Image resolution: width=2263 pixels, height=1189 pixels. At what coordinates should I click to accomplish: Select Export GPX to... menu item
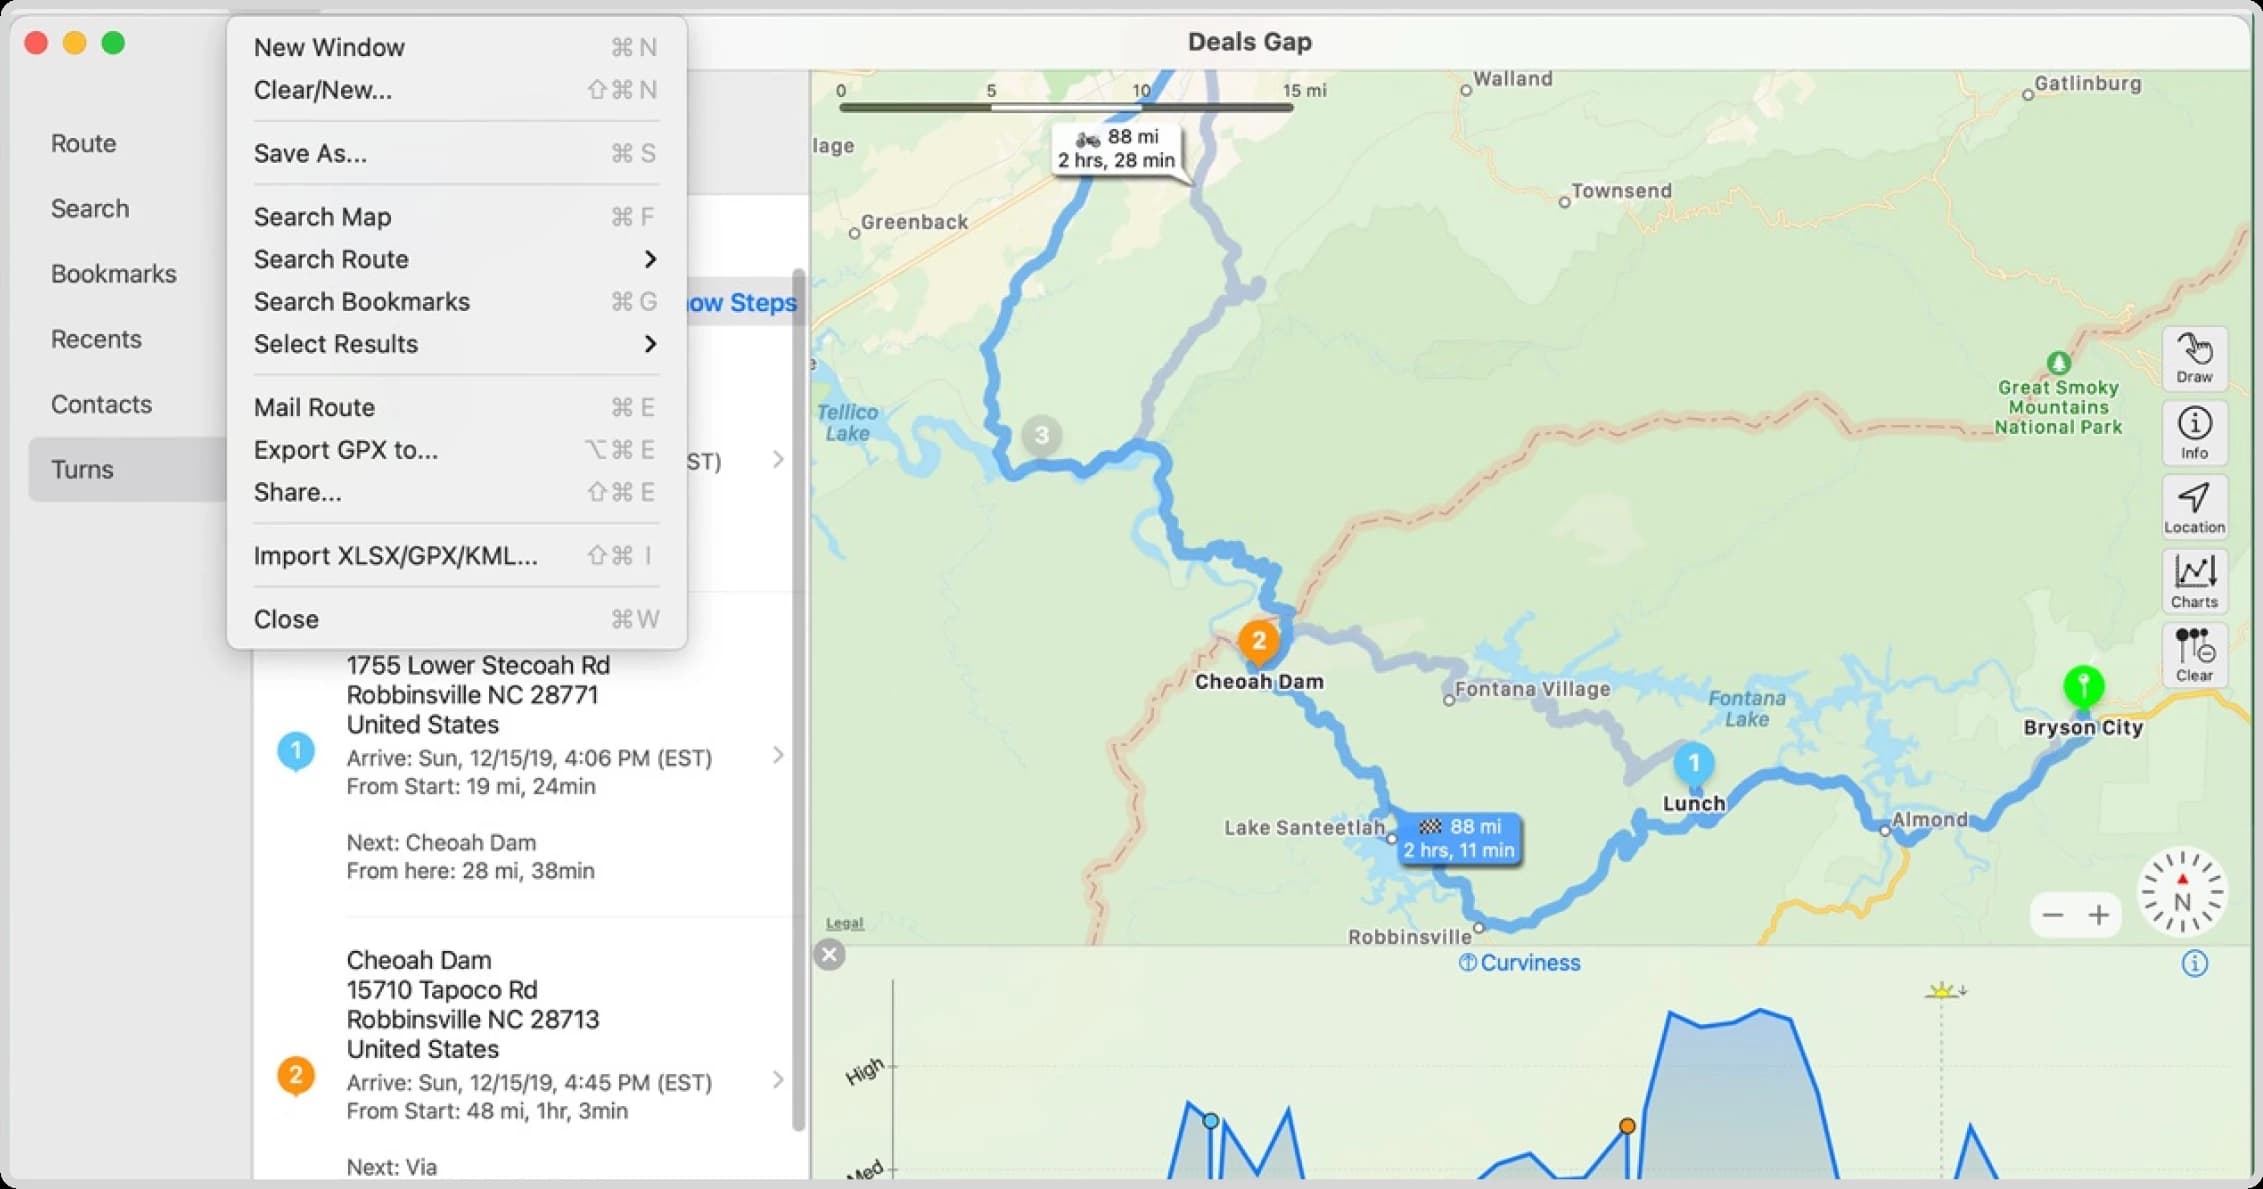point(456,450)
